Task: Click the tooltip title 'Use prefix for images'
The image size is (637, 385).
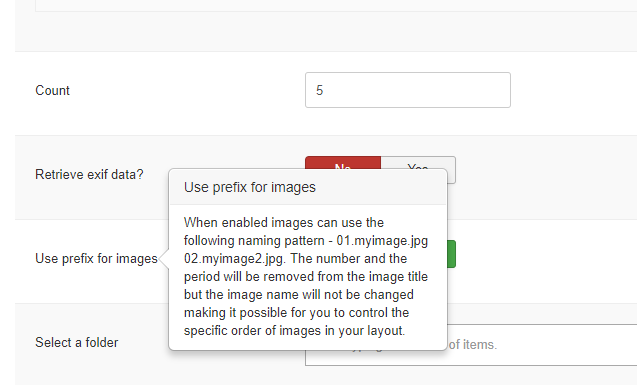Action: pyautogui.click(x=249, y=187)
